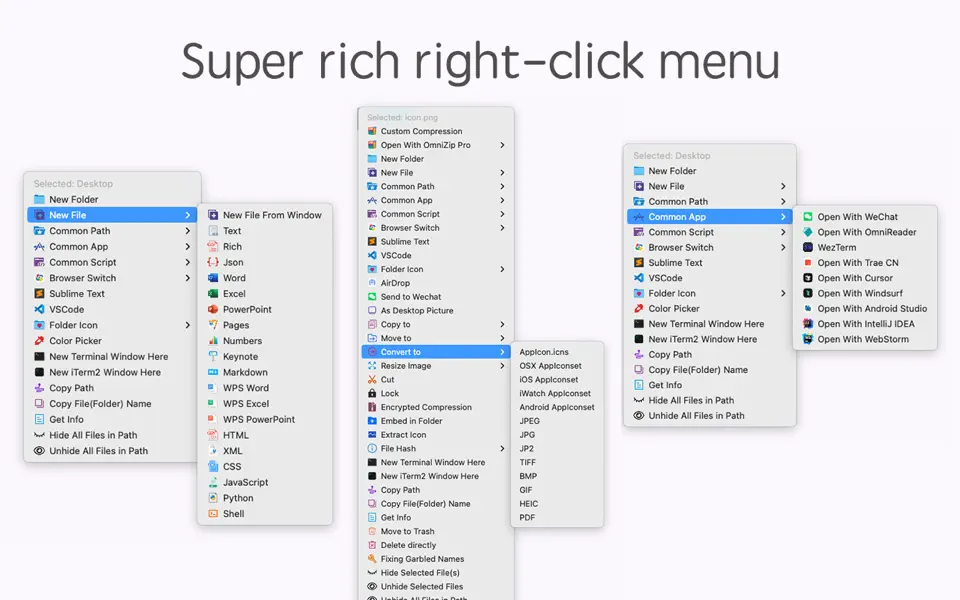
Task: Select PDF as the conversion format
Action: pyautogui.click(x=527, y=518)
